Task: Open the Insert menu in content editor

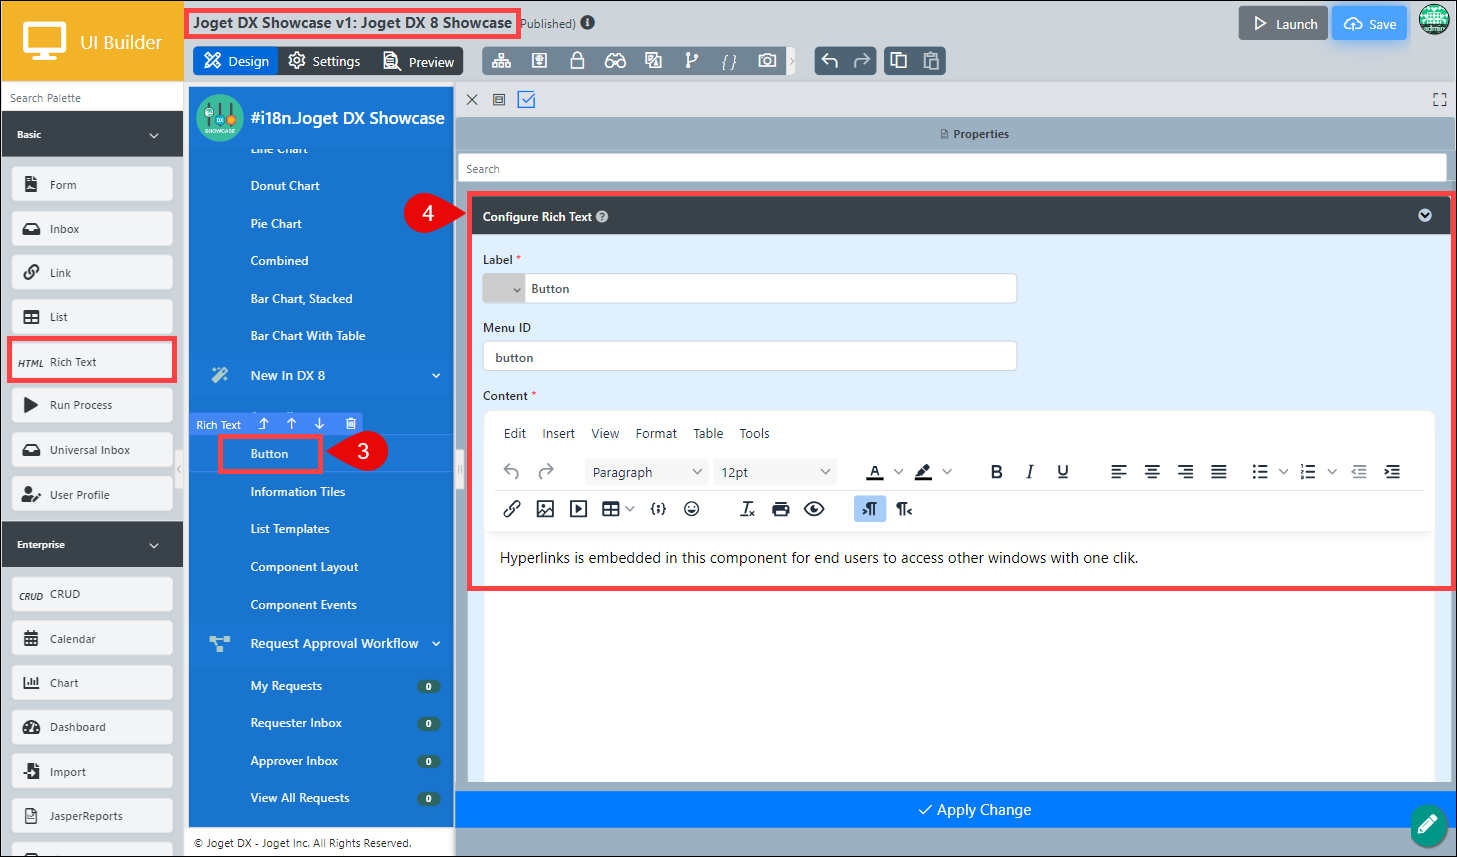Action: (x=558, y=434)
